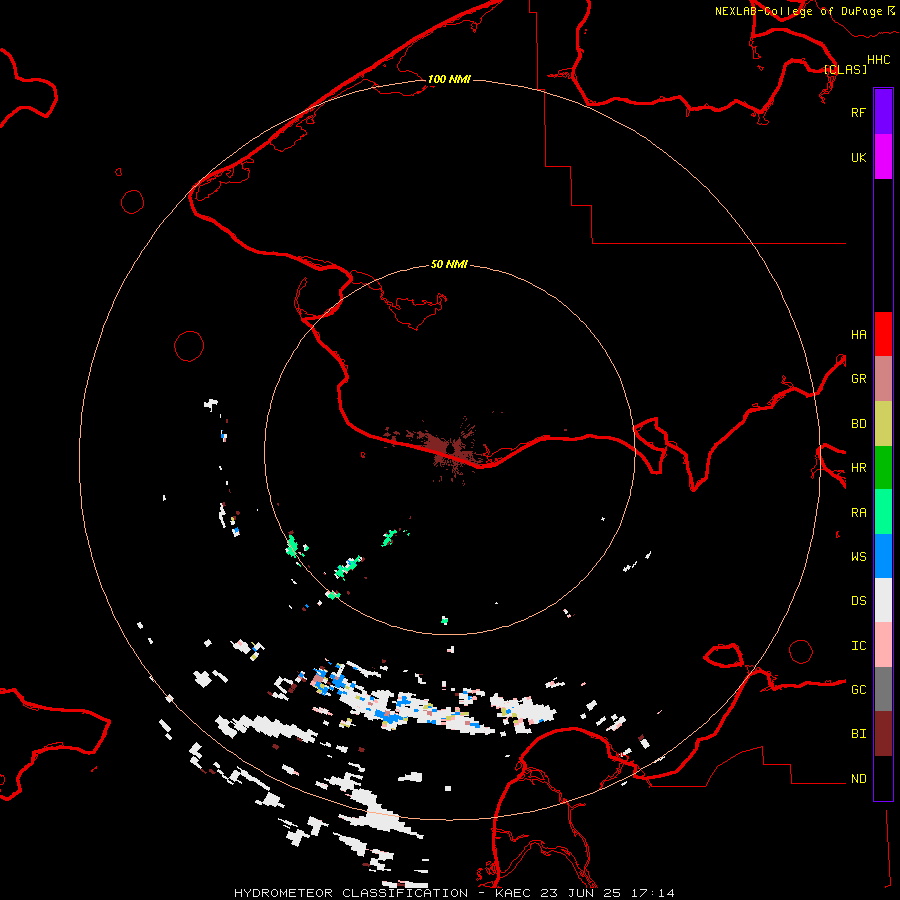Click the "GR" legend label
Viewport: 900px width, 900px height.
(858, 379)
